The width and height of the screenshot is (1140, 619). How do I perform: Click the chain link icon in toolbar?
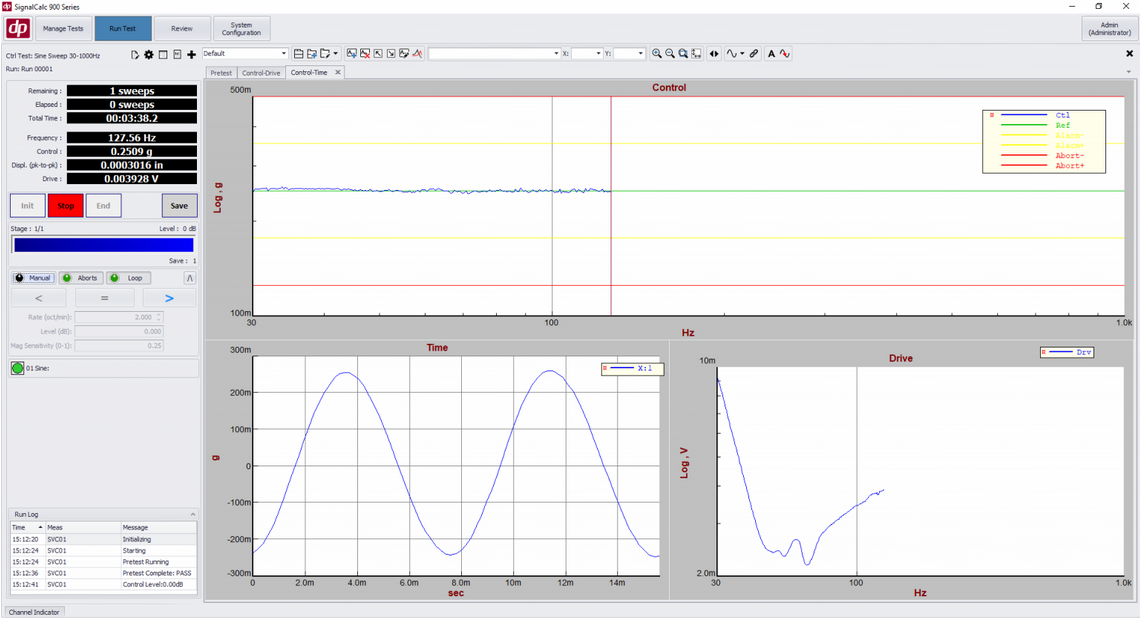(754, 54)
